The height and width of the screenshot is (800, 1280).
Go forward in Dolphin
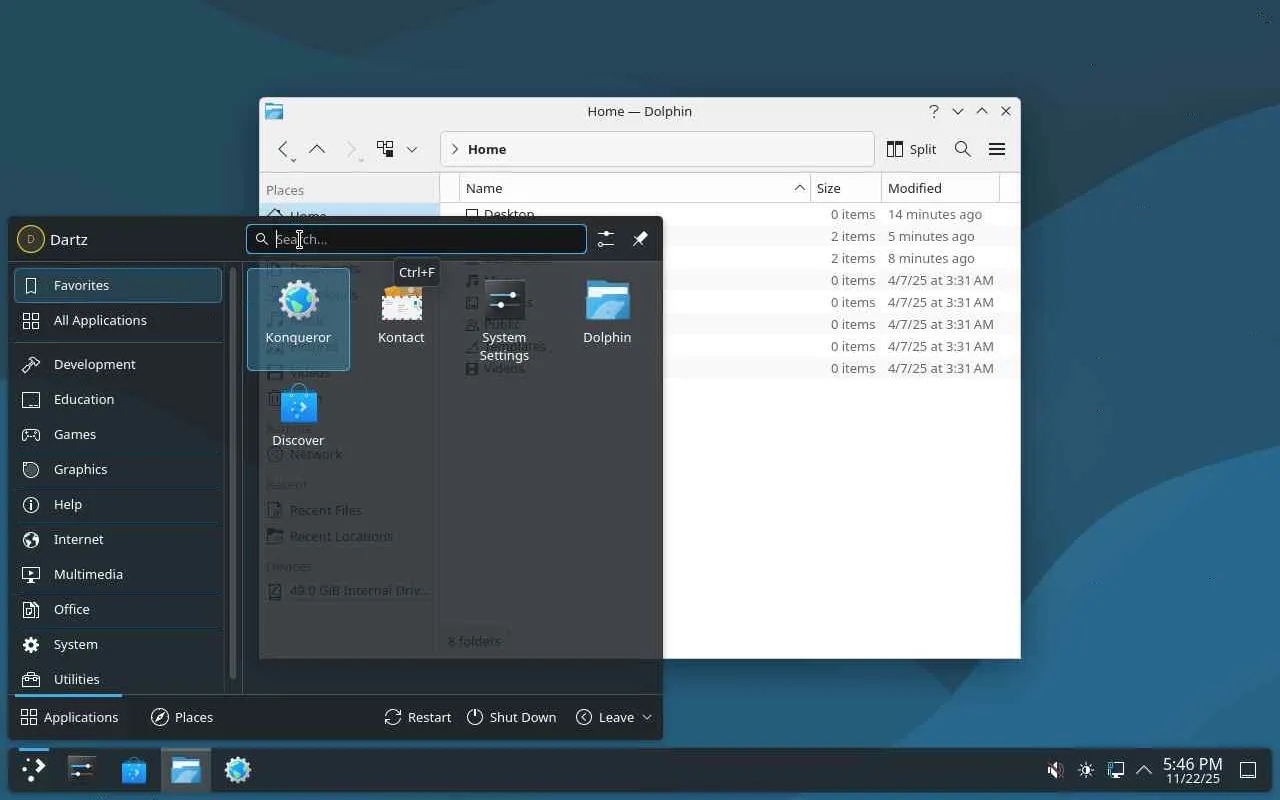click(351, 149)
